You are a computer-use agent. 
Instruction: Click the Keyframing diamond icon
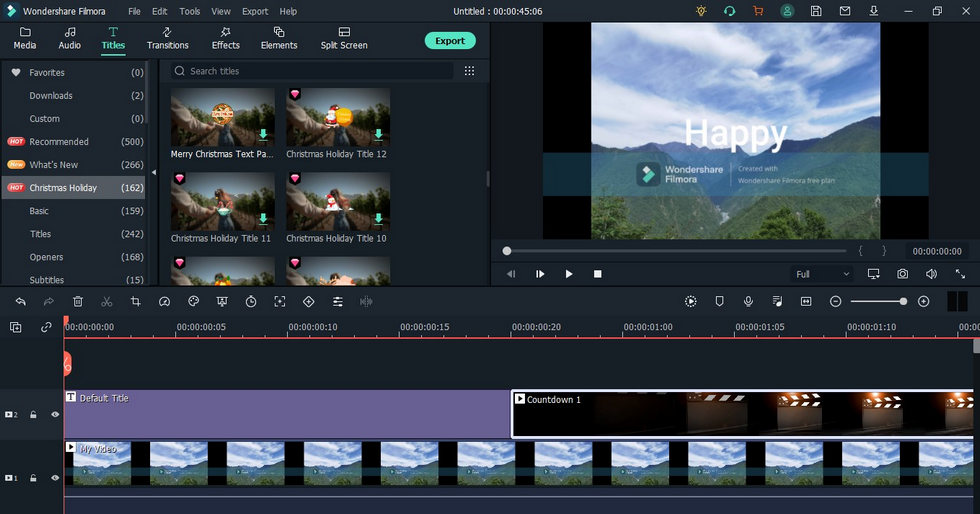coord(309,301)
